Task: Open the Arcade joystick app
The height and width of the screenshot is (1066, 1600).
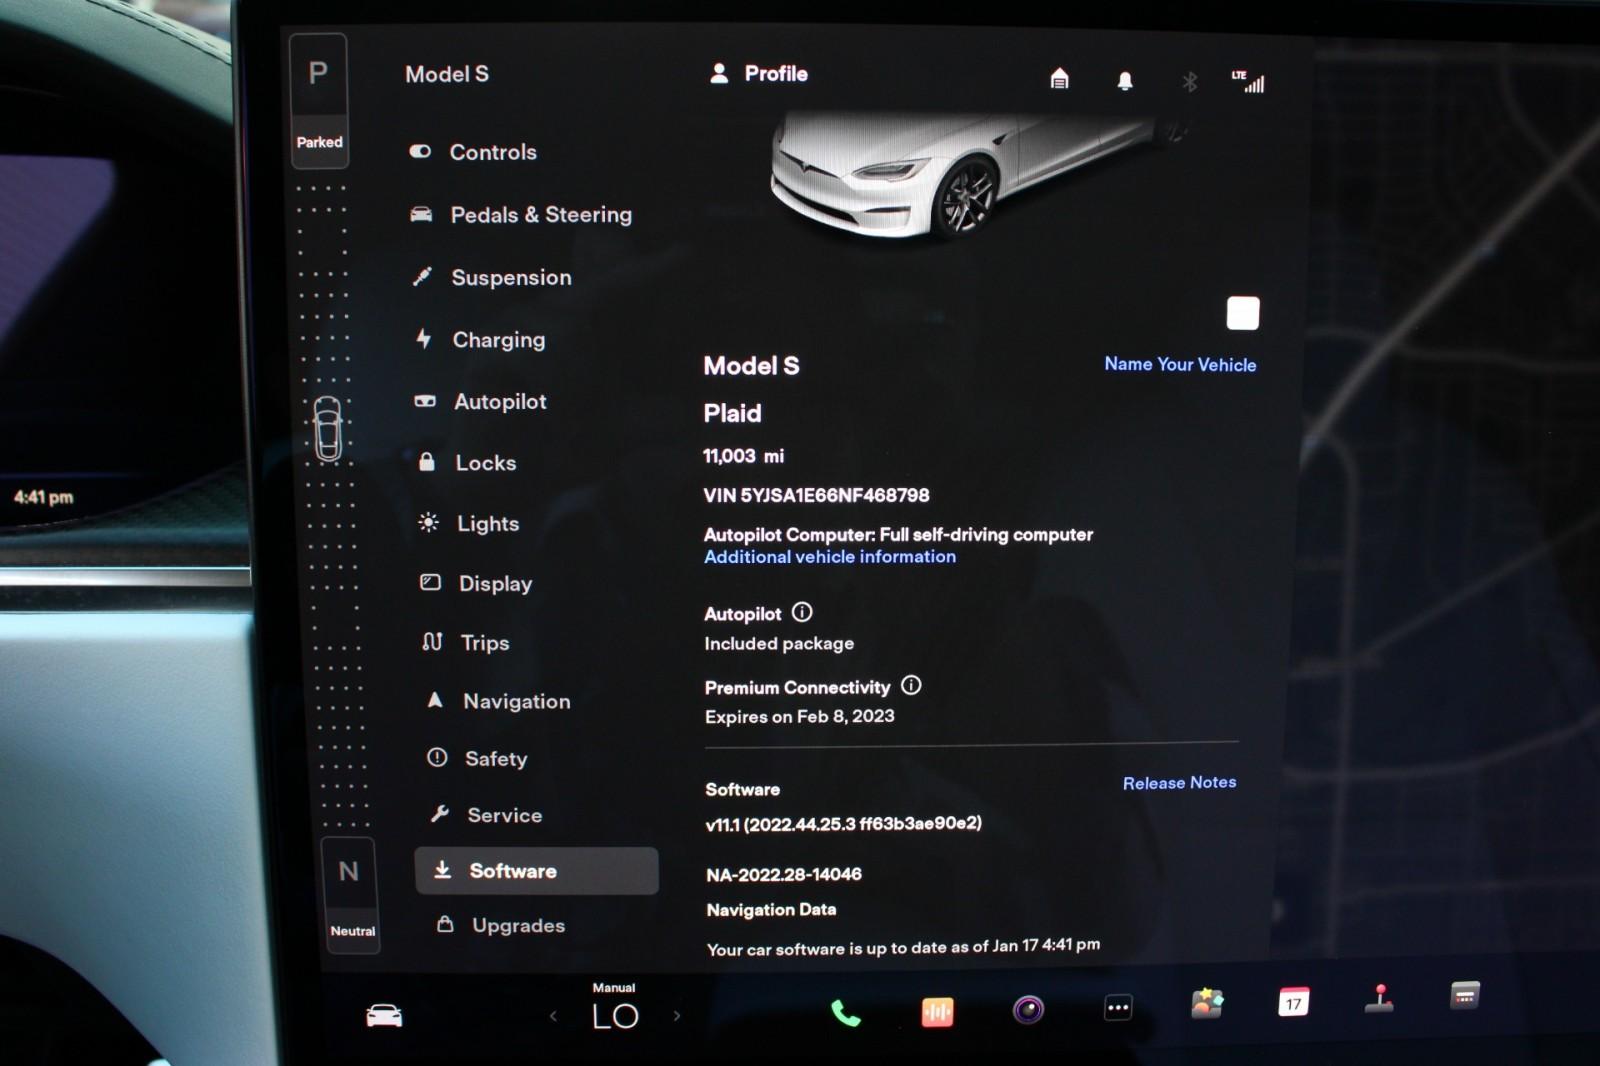Action: point(1380,998)
